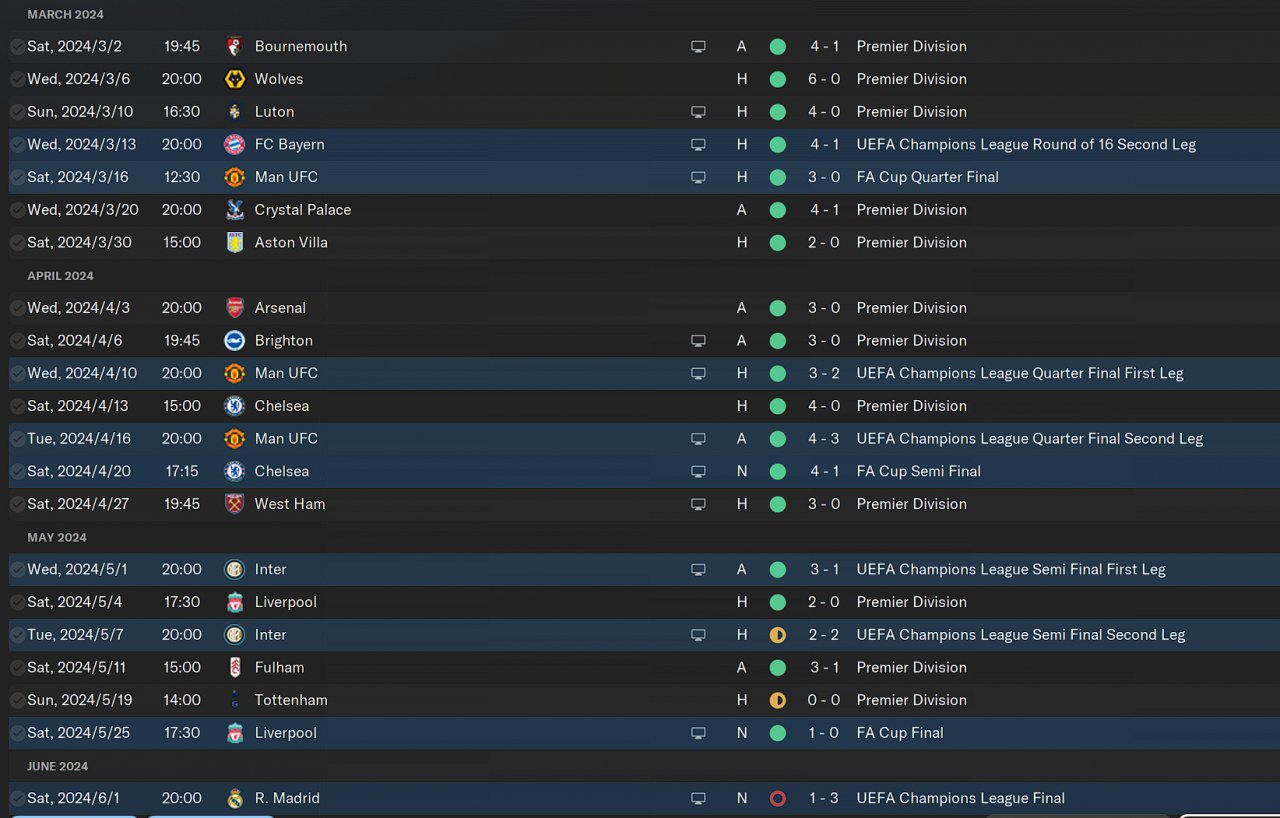Open the UEFA Champions League Final competition link

coord(960,798)
